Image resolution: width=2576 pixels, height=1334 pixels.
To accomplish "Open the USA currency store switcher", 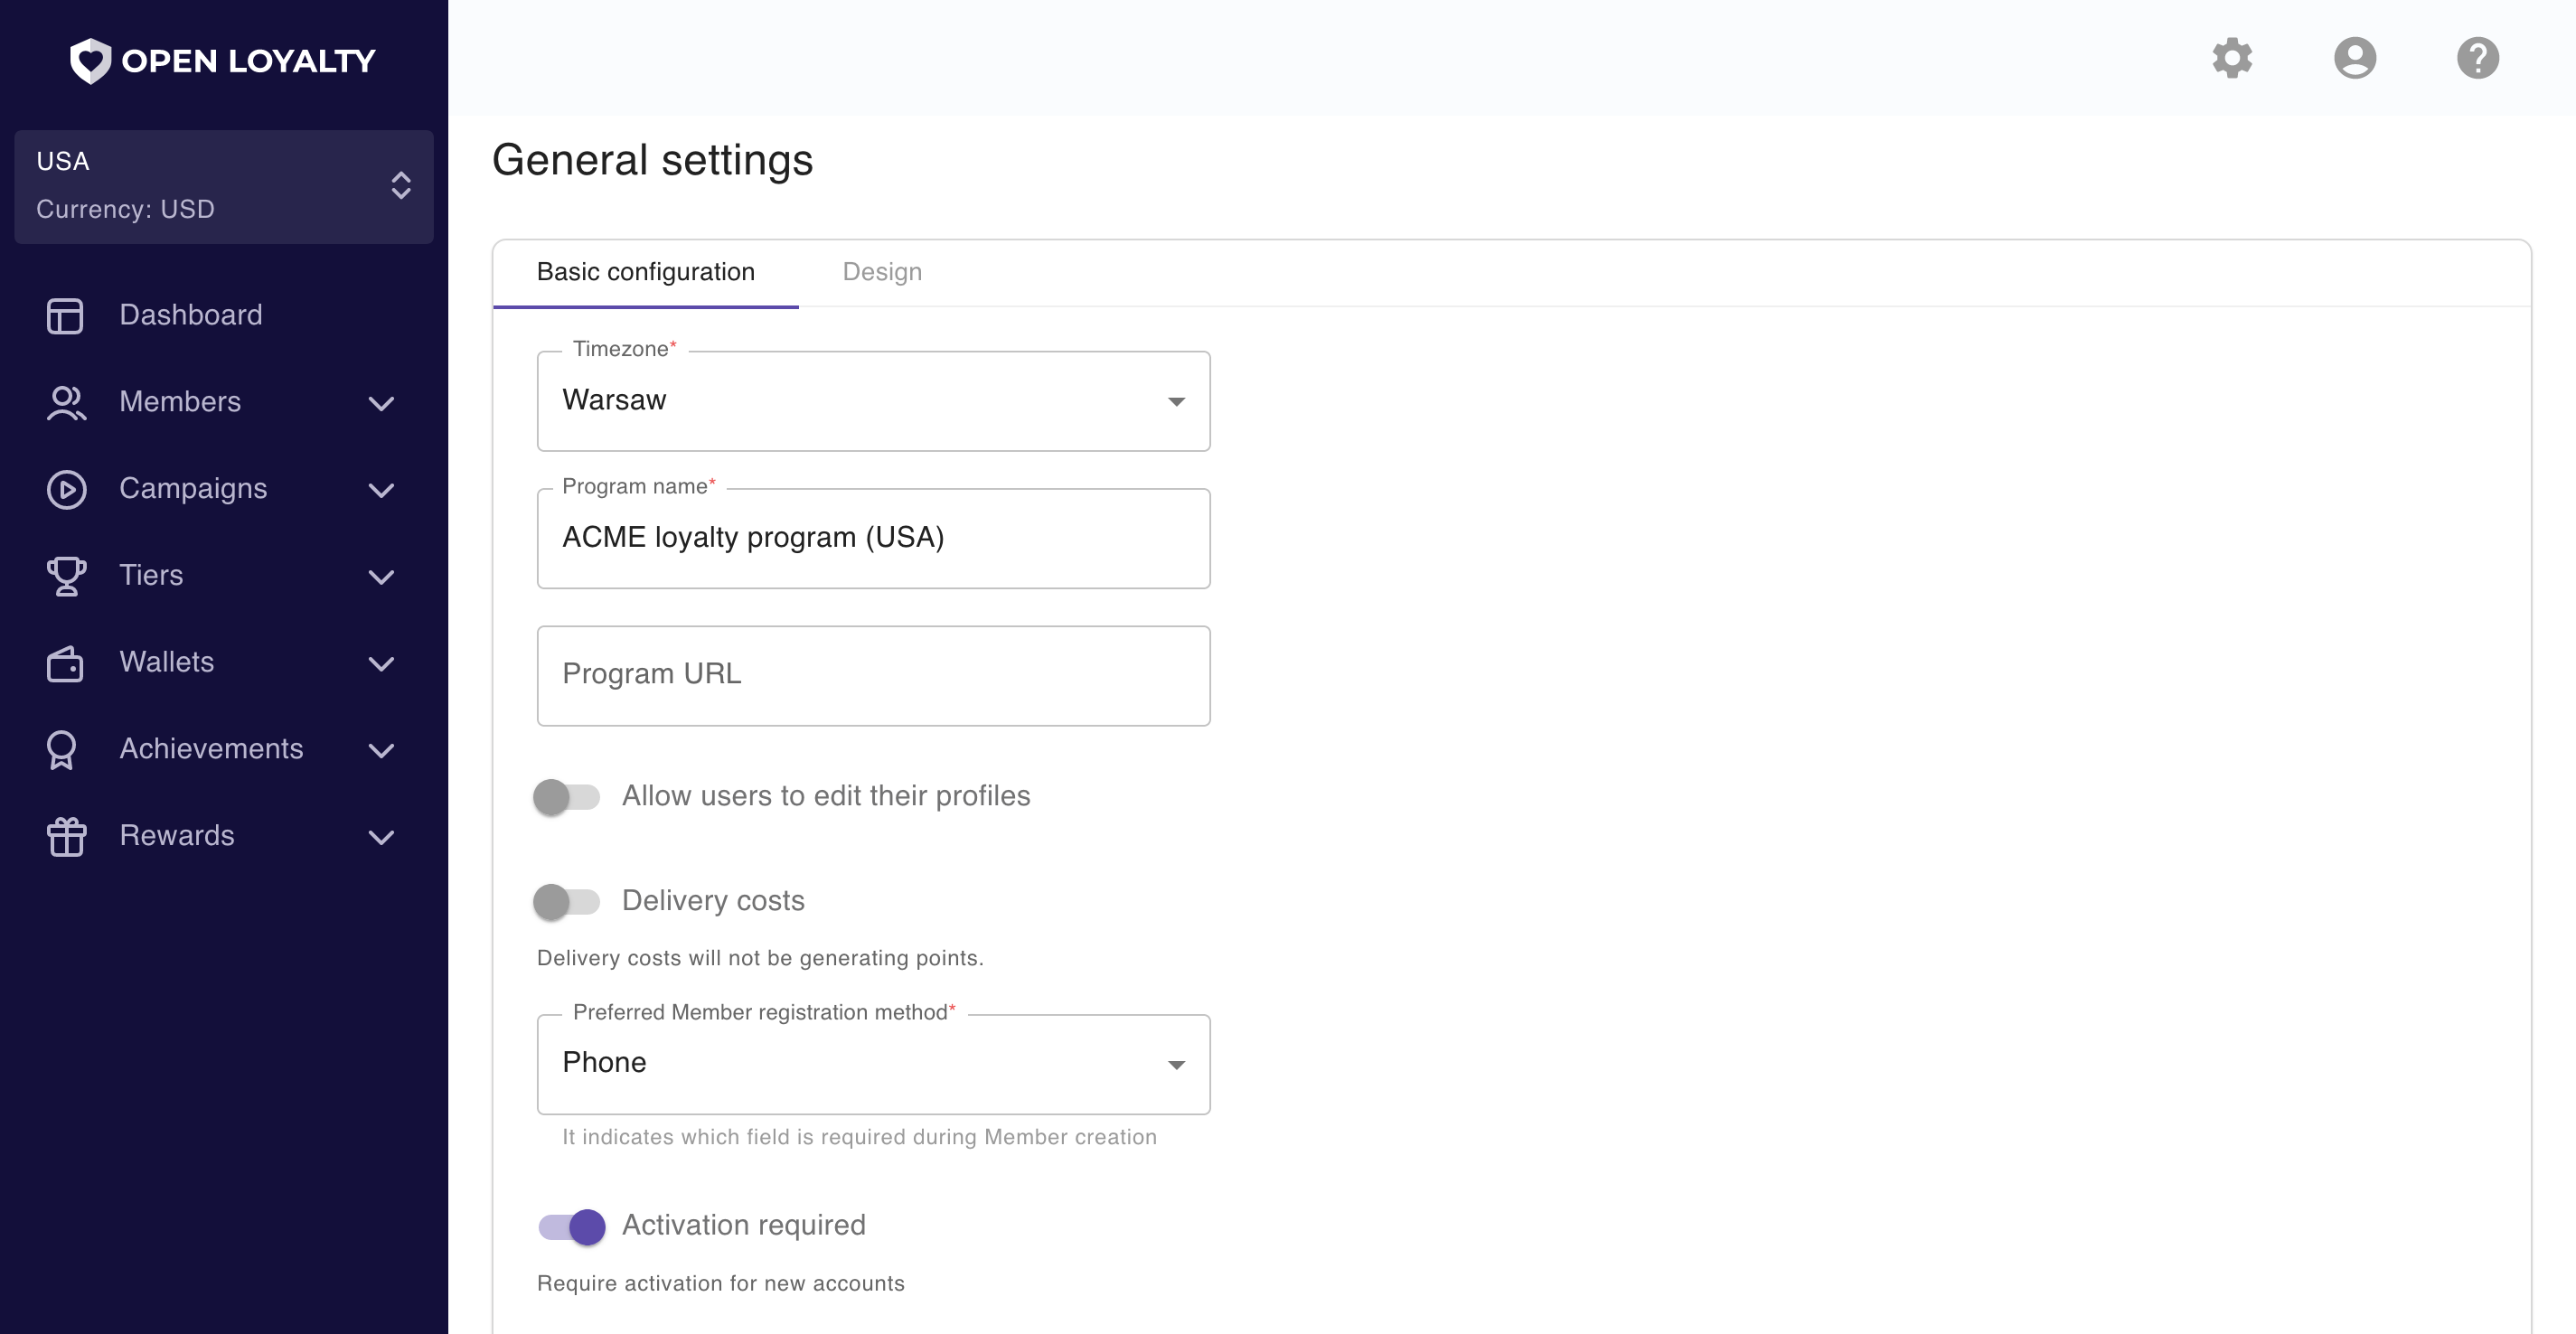I will click(224, 186).
